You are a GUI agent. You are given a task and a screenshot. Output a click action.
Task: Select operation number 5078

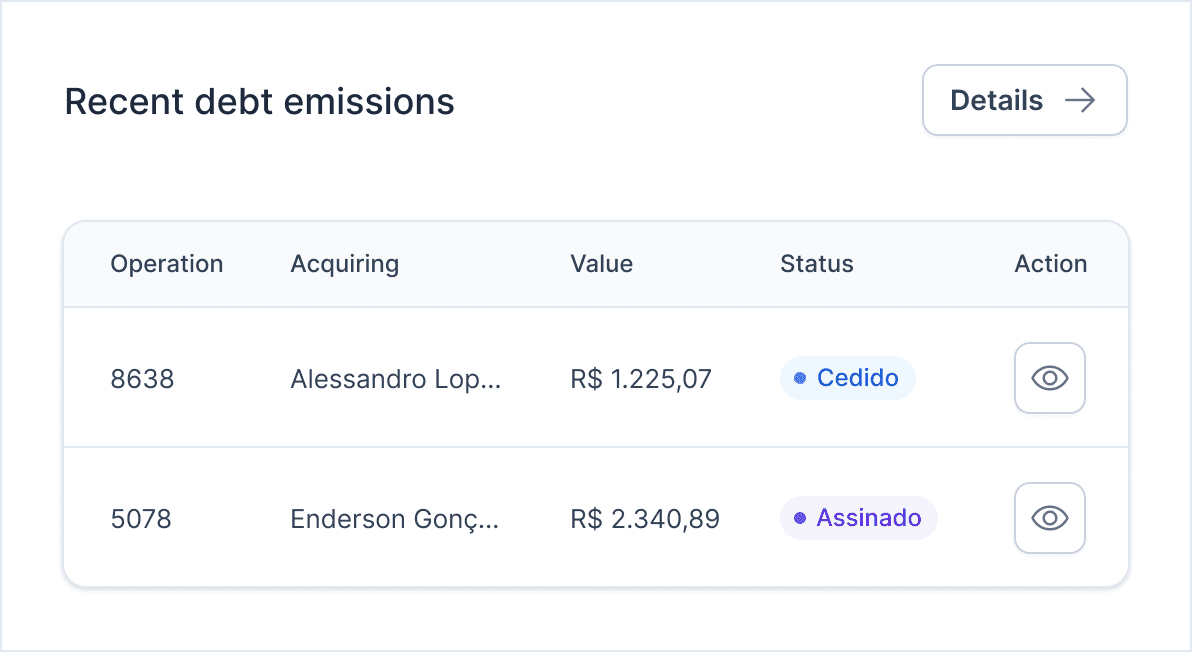141,519
